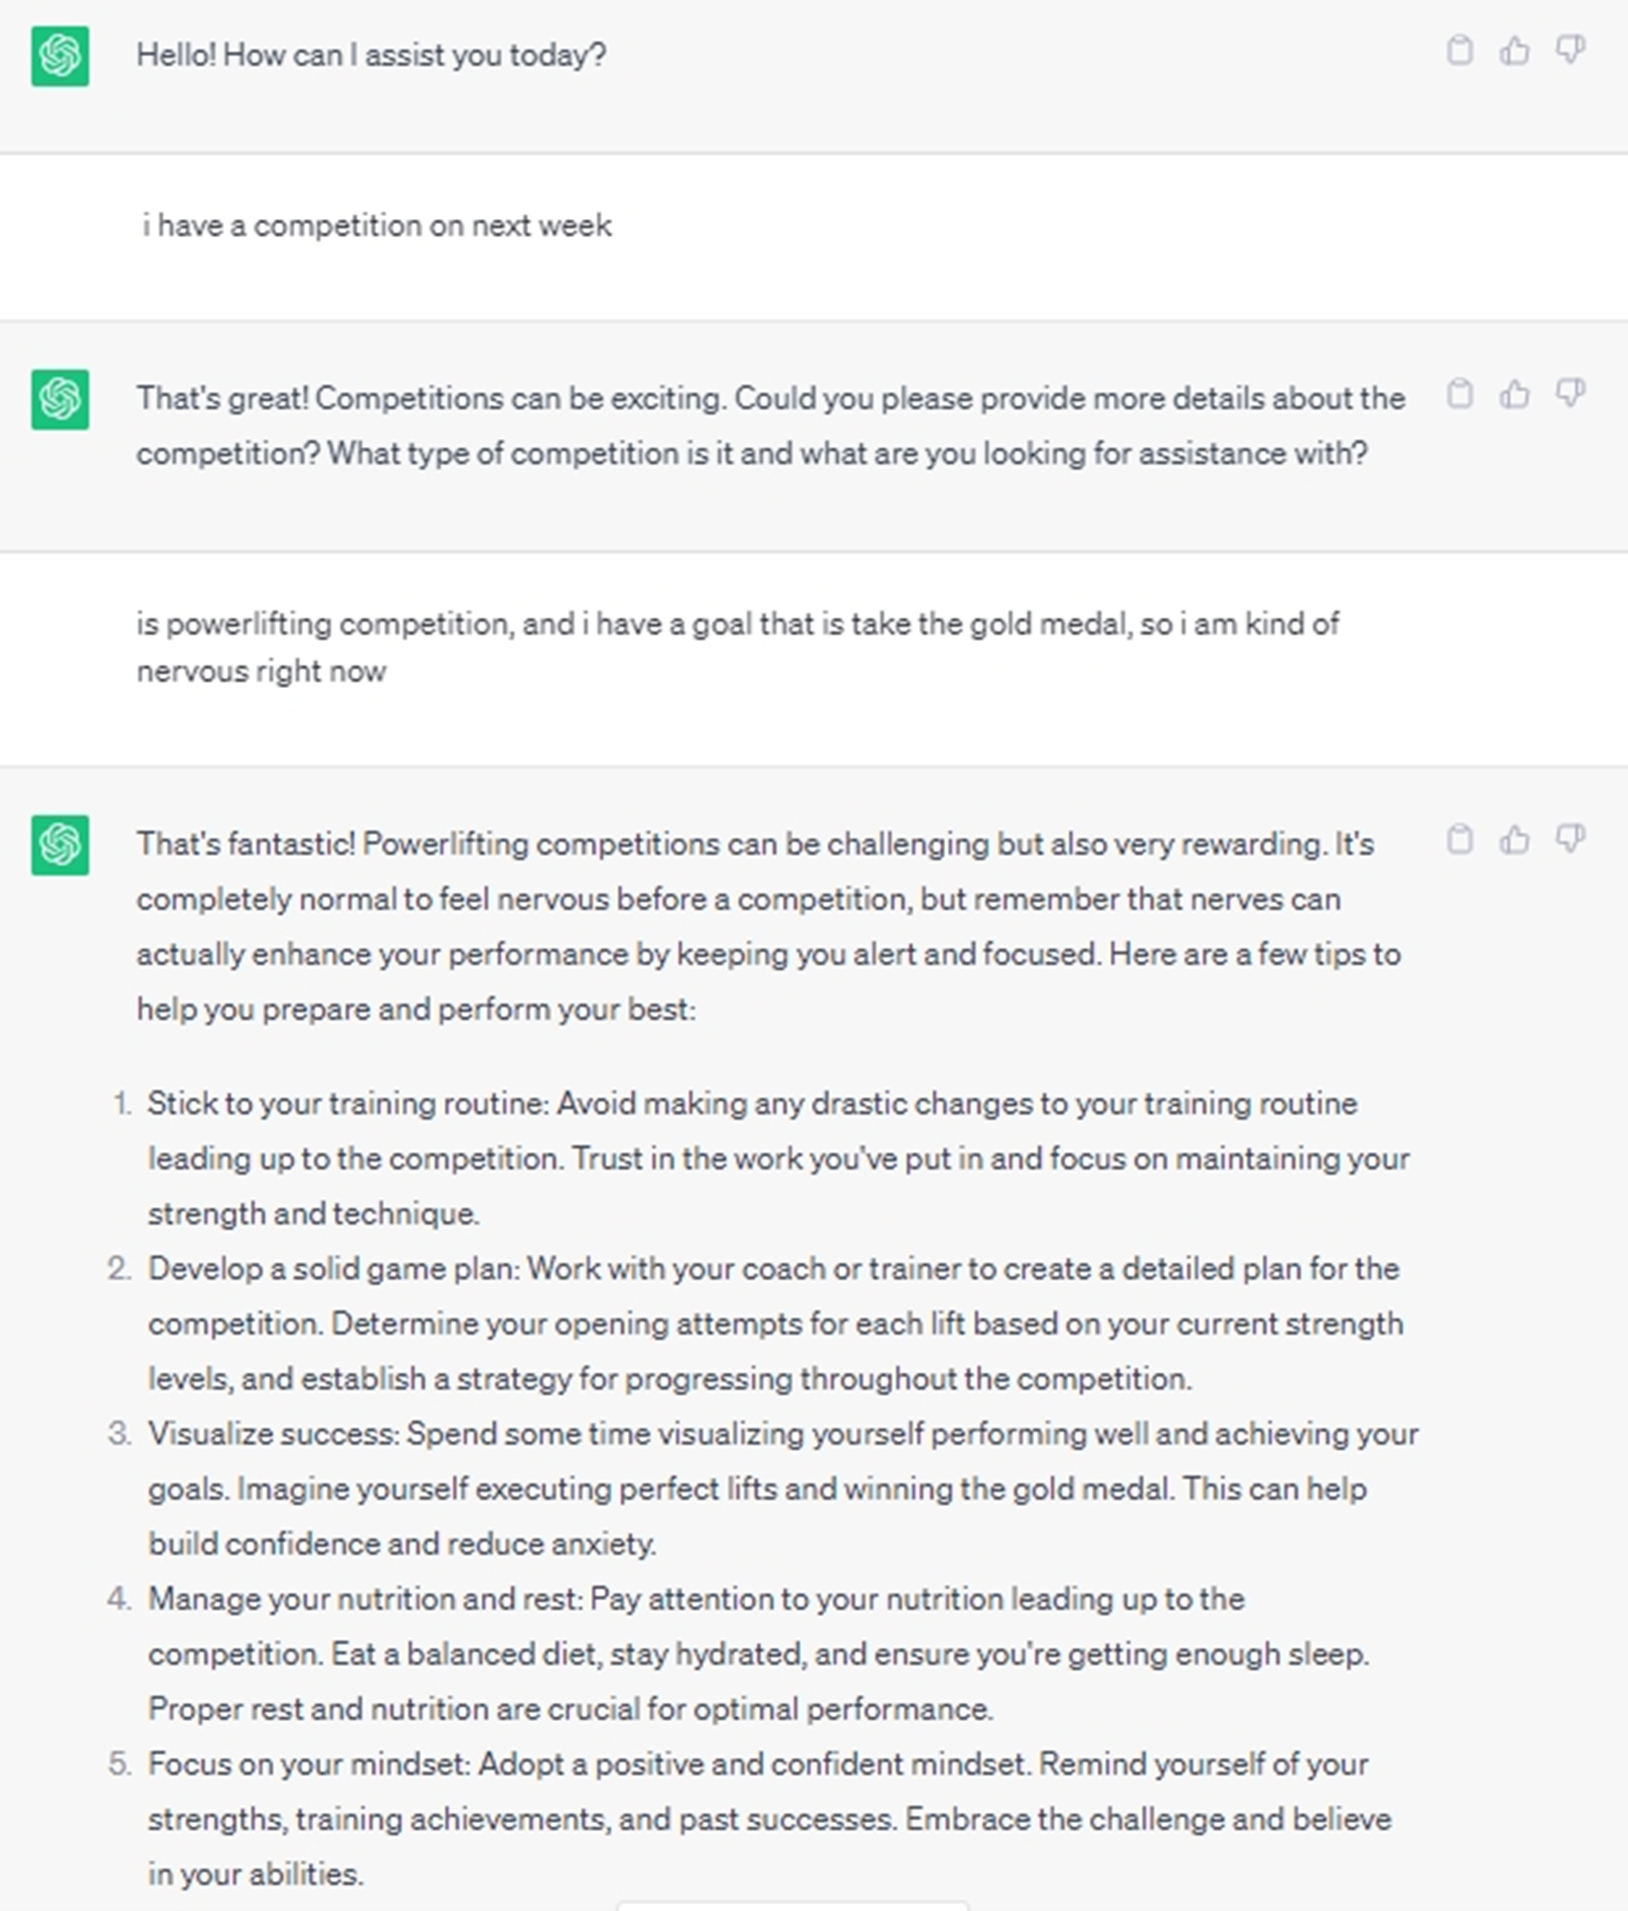Viewport: 1628px width, 1911px height.
Task: Select the user message about powerlifting gold medal
Action: (738, 647)
